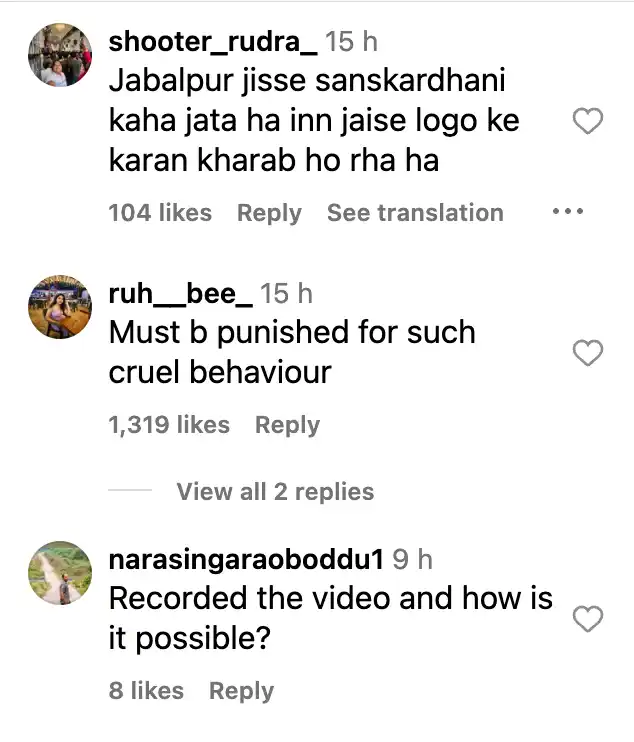Viewport: 634px width, 742px height.
Task: Open shooter_rudra_'s profile picture
Action: pyautogui.click(x=60, y=55)
